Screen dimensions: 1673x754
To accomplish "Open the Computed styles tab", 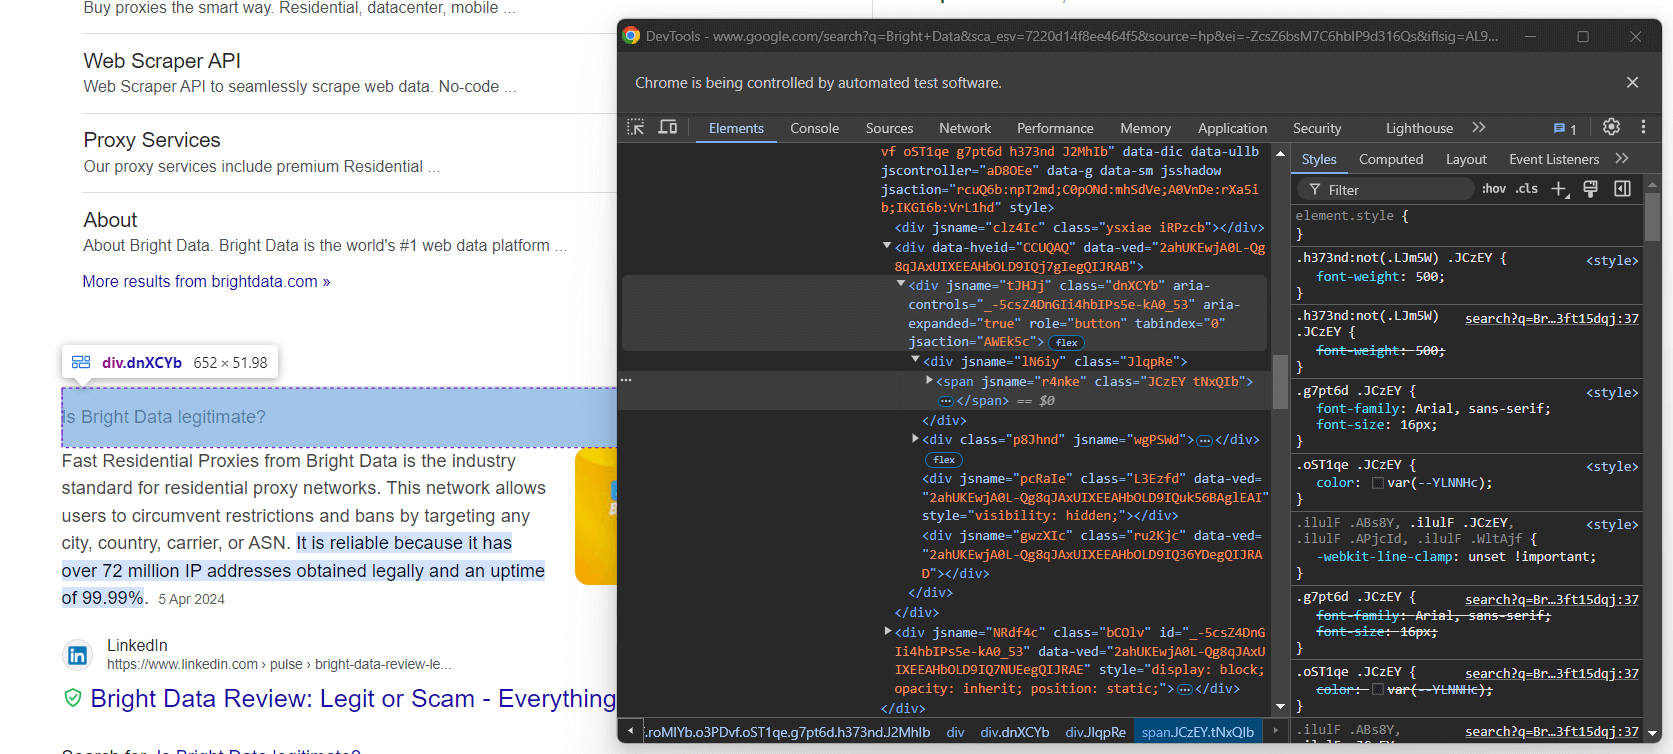I will coord(1390,159).
